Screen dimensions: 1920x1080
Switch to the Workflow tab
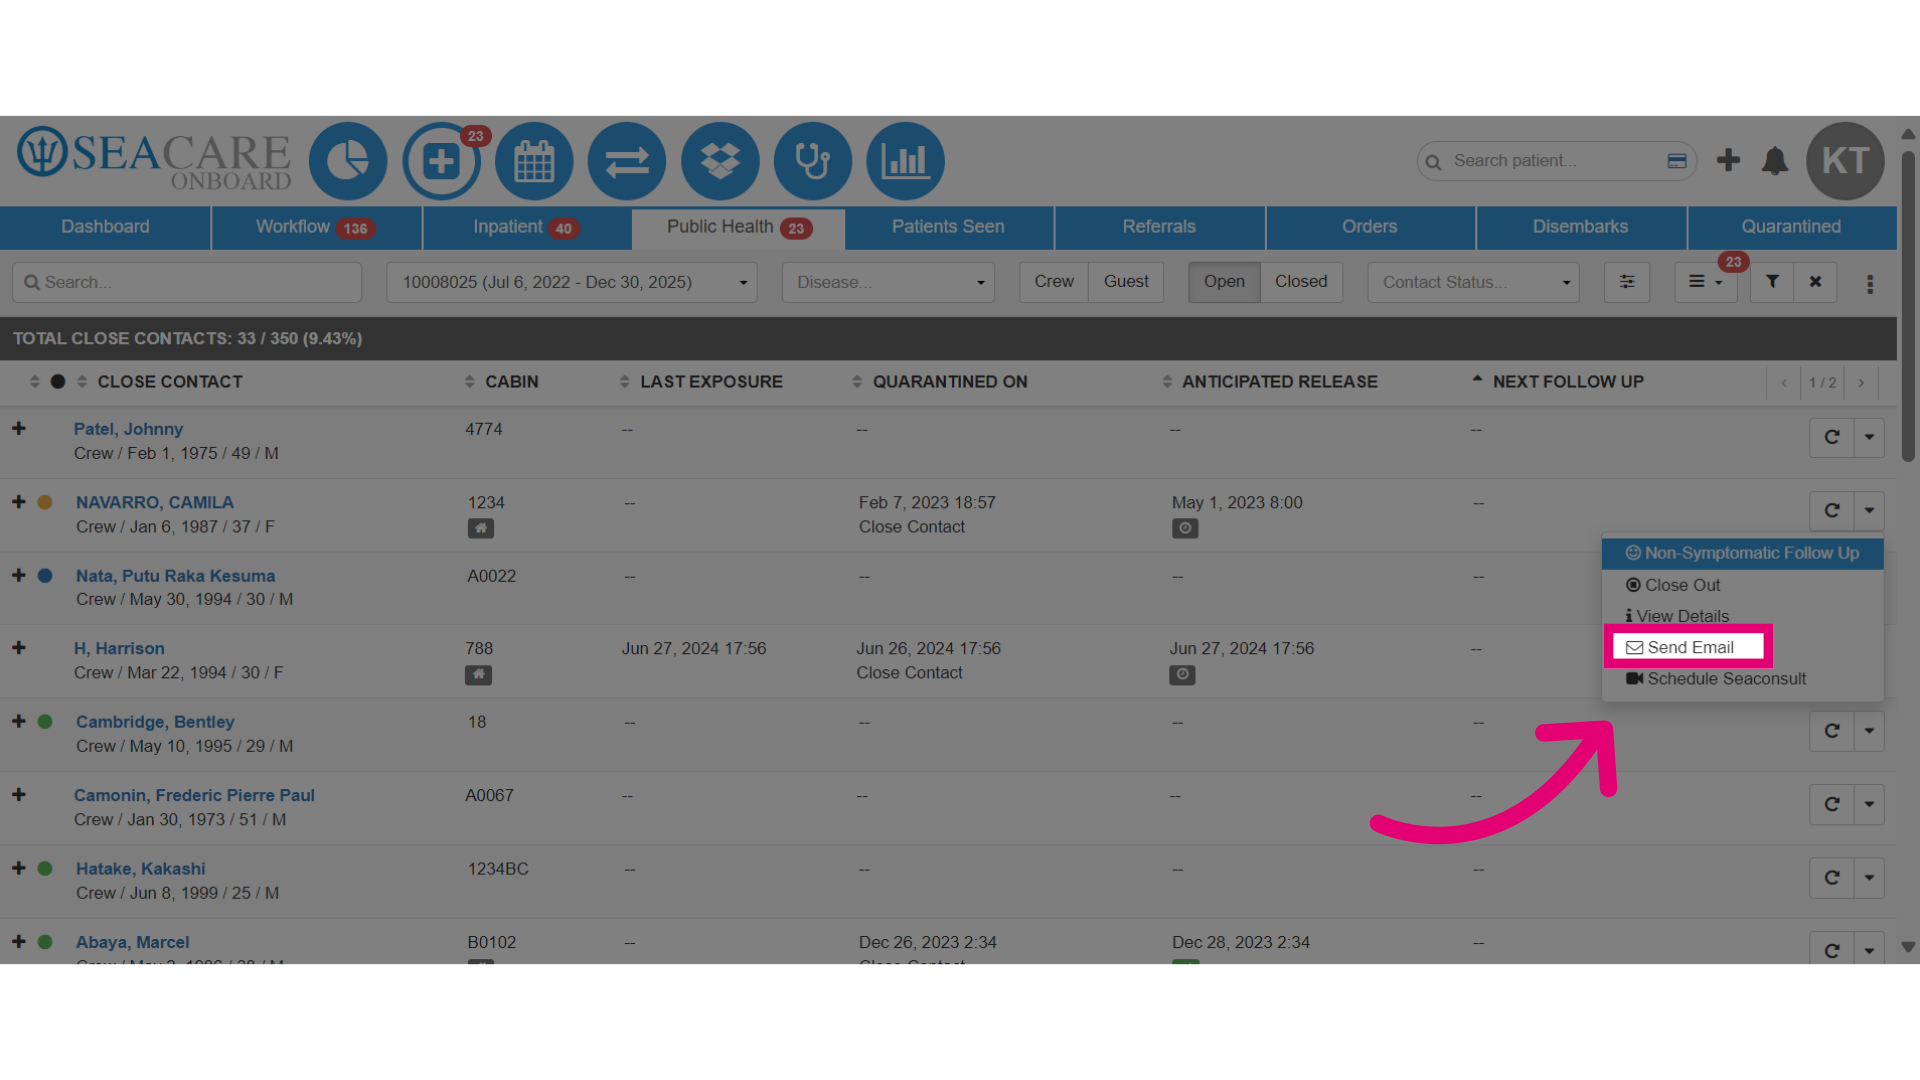tap(316, 227)
